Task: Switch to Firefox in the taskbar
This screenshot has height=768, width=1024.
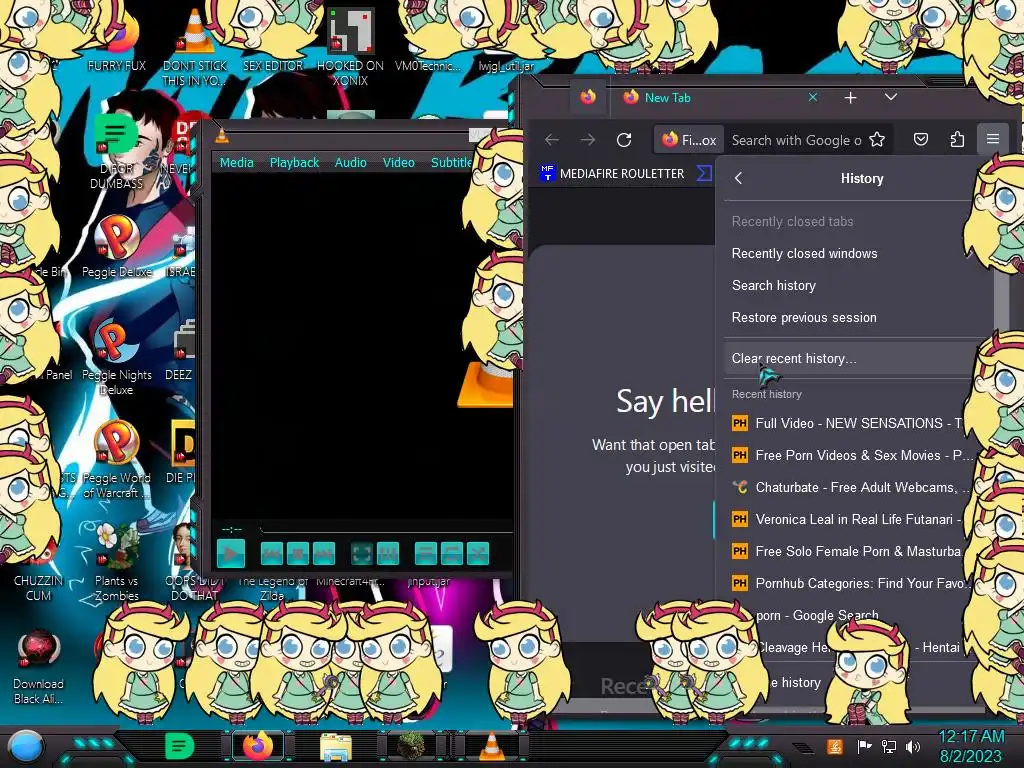Action: click(x=258, y=746)
